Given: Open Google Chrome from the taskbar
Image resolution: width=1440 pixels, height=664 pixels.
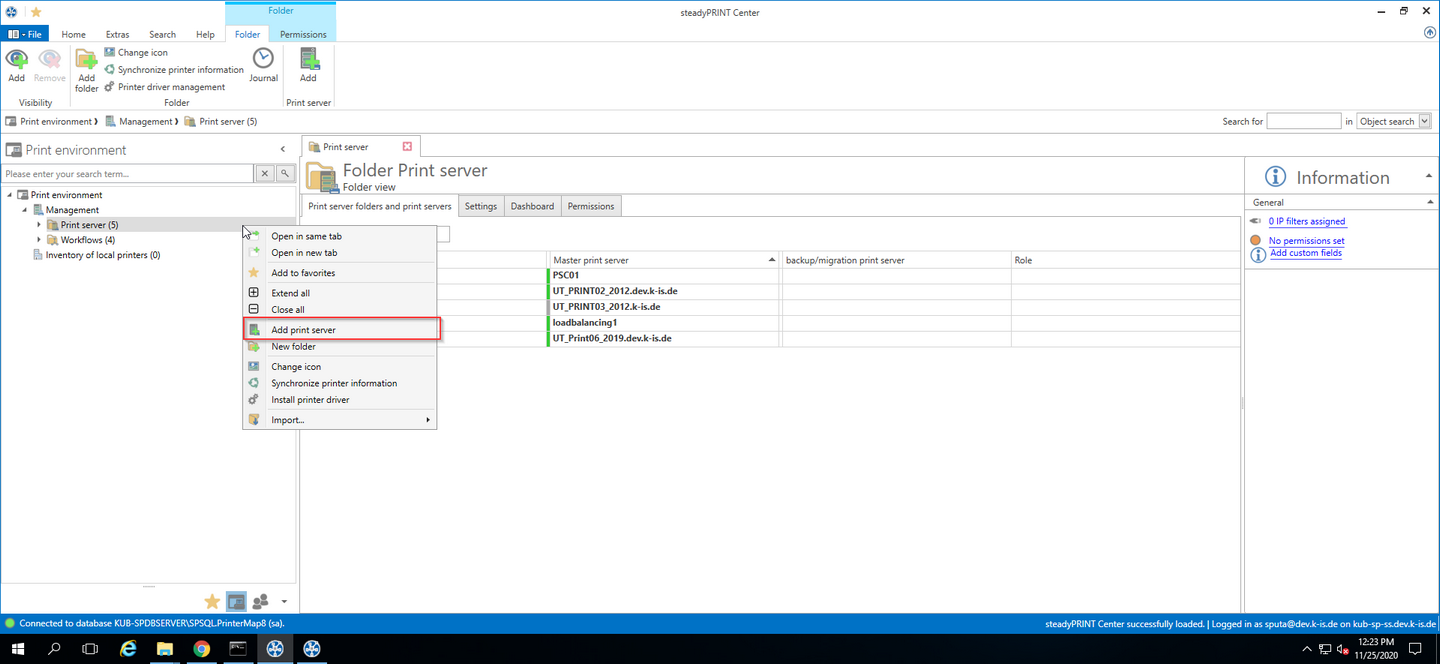Looking at the screenshot, I should 201,649.
